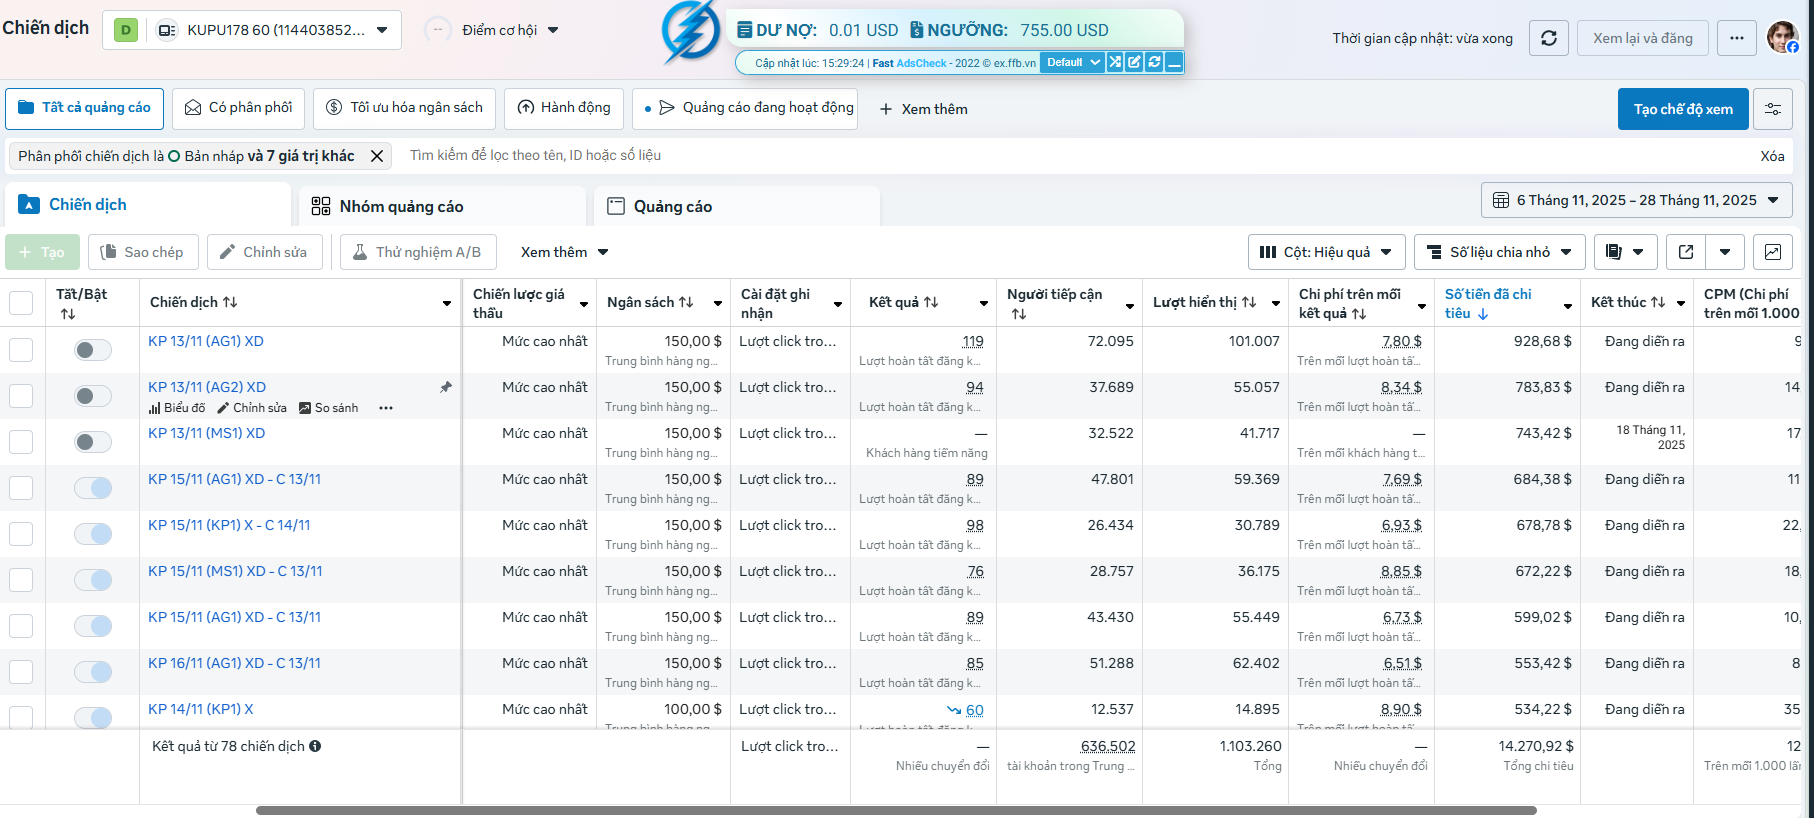Switch on KP 13/11 (MS1) XD campaign
This screenshot has width=1814, height=818.
pyautogui.click(x=93, y=442)
